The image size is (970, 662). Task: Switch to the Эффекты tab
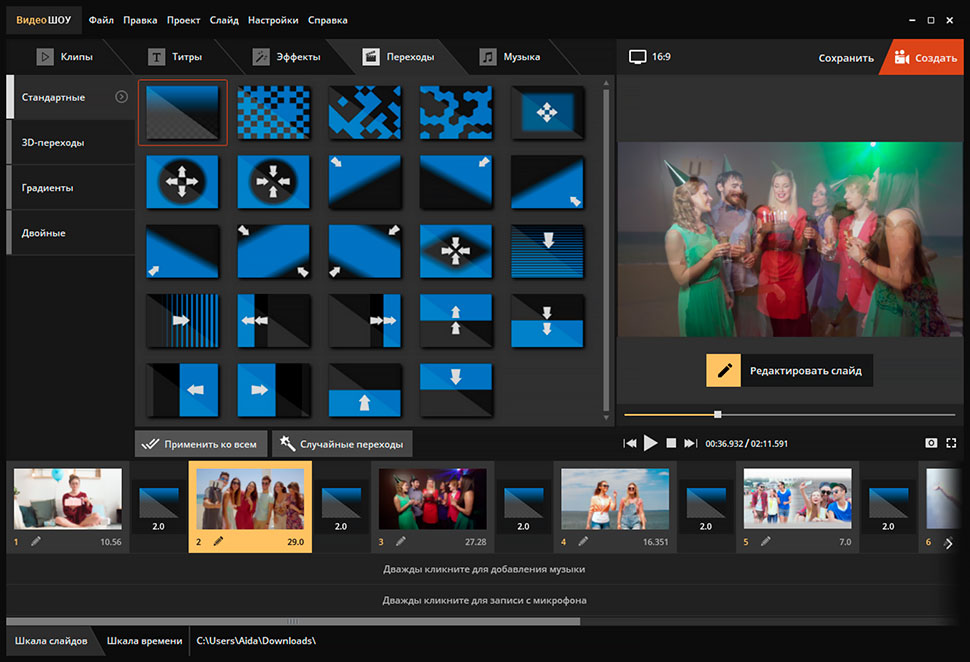pyautogui.click(x=285, y=57)
